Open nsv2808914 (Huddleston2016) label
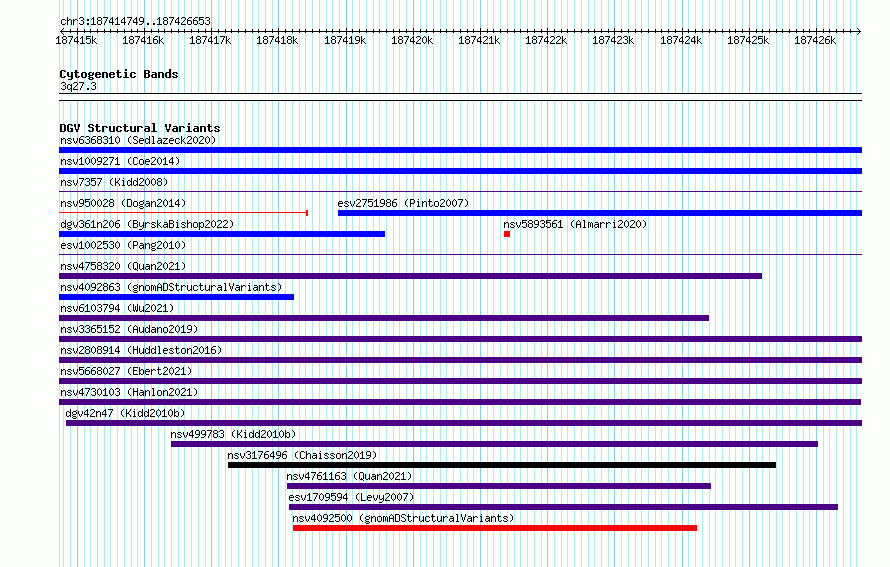Viewport: 890px width, 567px height. tap(141, 350)
